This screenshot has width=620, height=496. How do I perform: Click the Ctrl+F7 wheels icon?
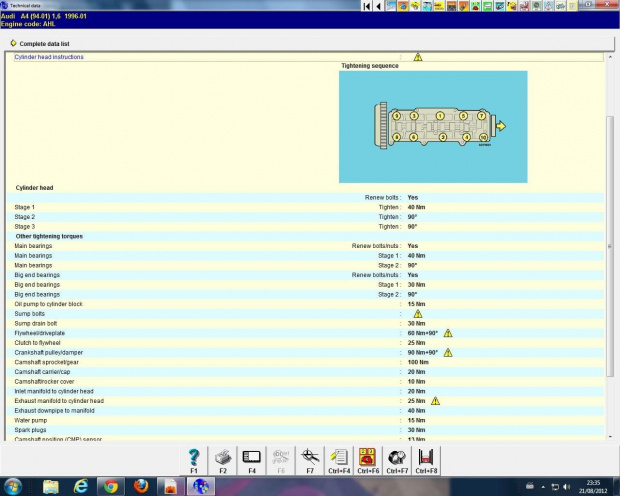tap(396, 459)
